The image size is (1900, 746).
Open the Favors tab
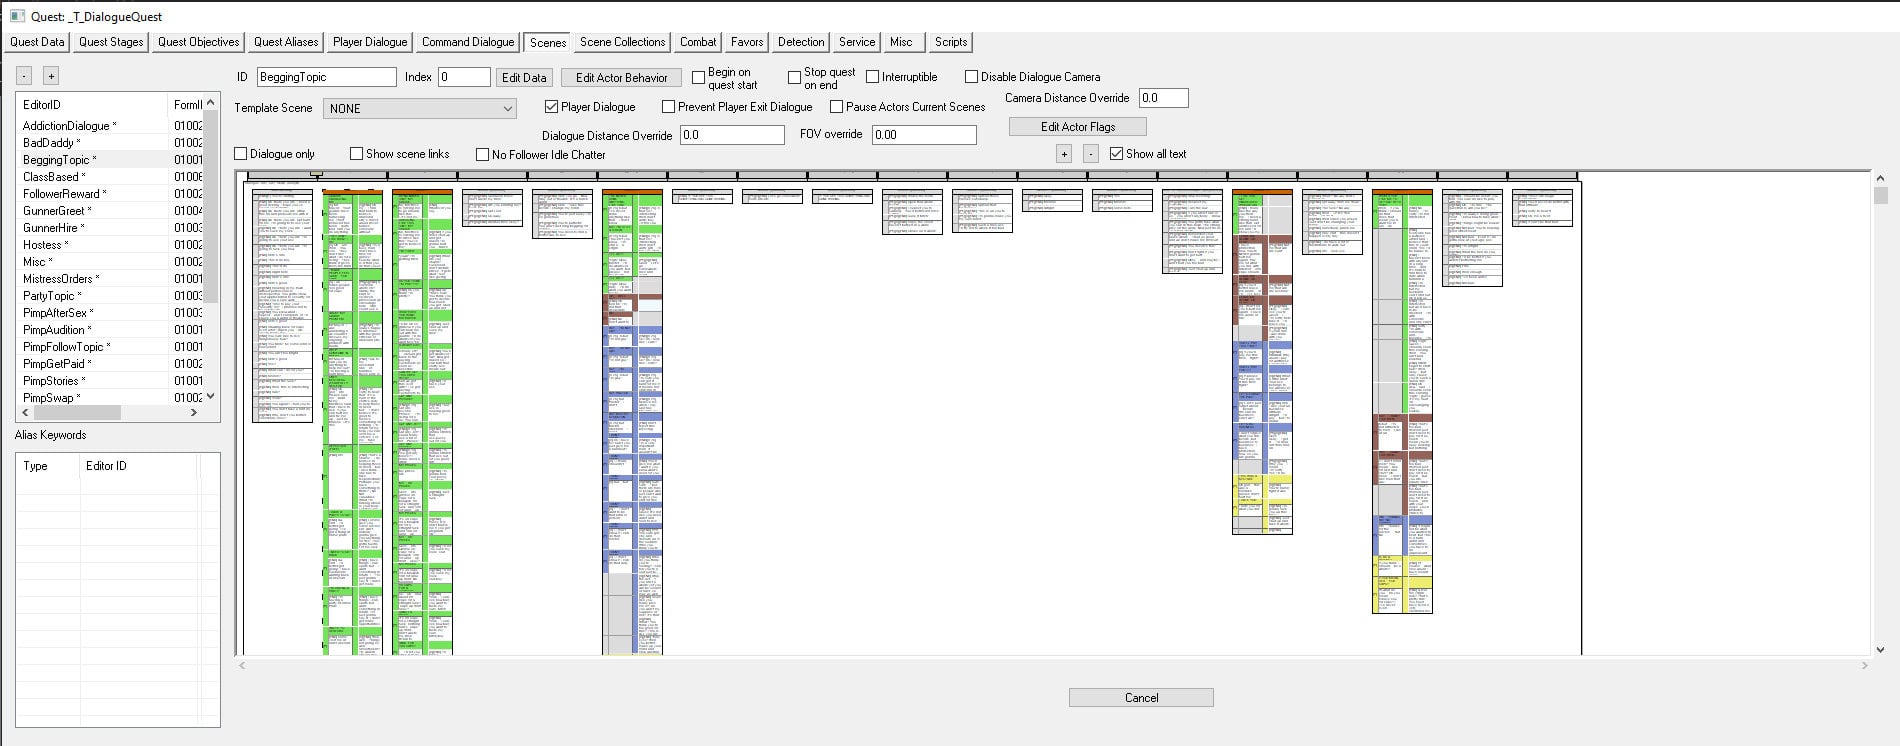click(x=747, y=42)
